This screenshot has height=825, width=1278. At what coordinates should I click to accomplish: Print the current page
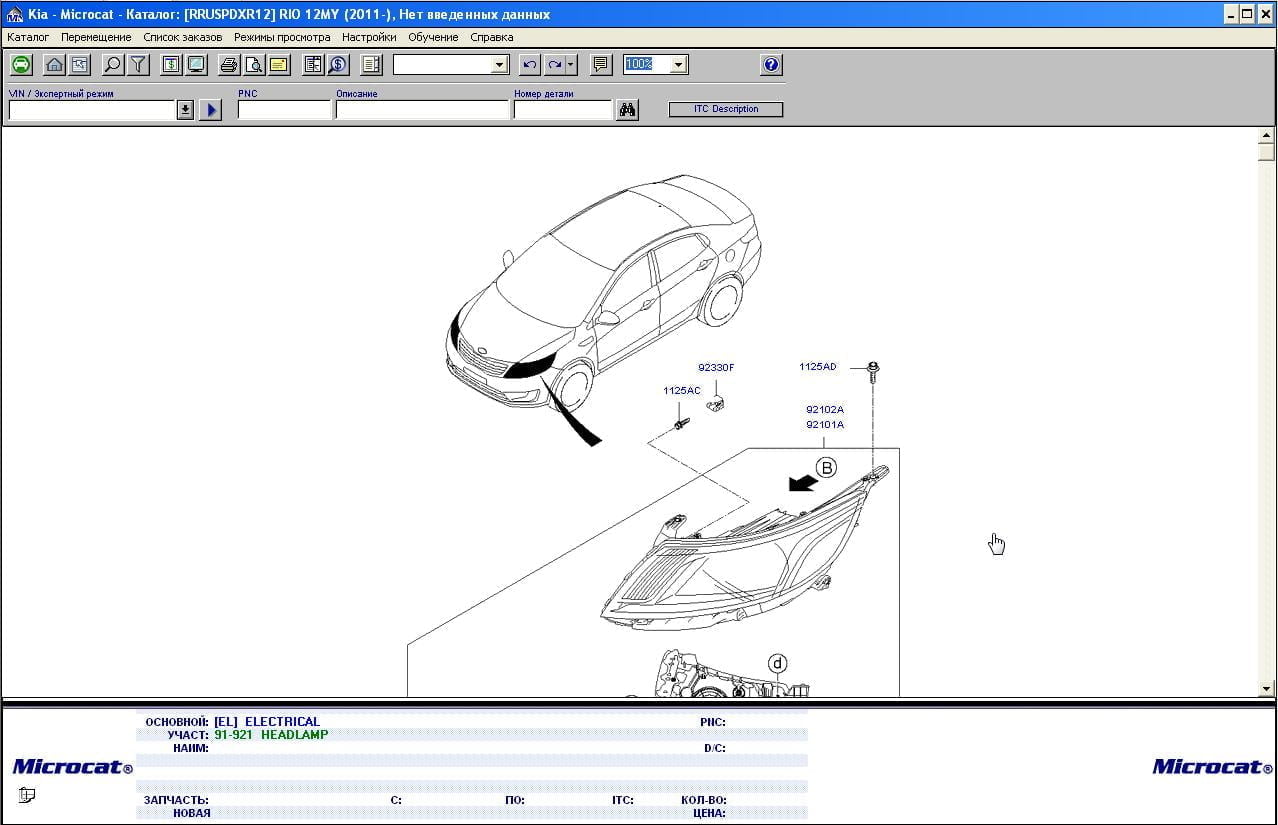pos(229,65)
